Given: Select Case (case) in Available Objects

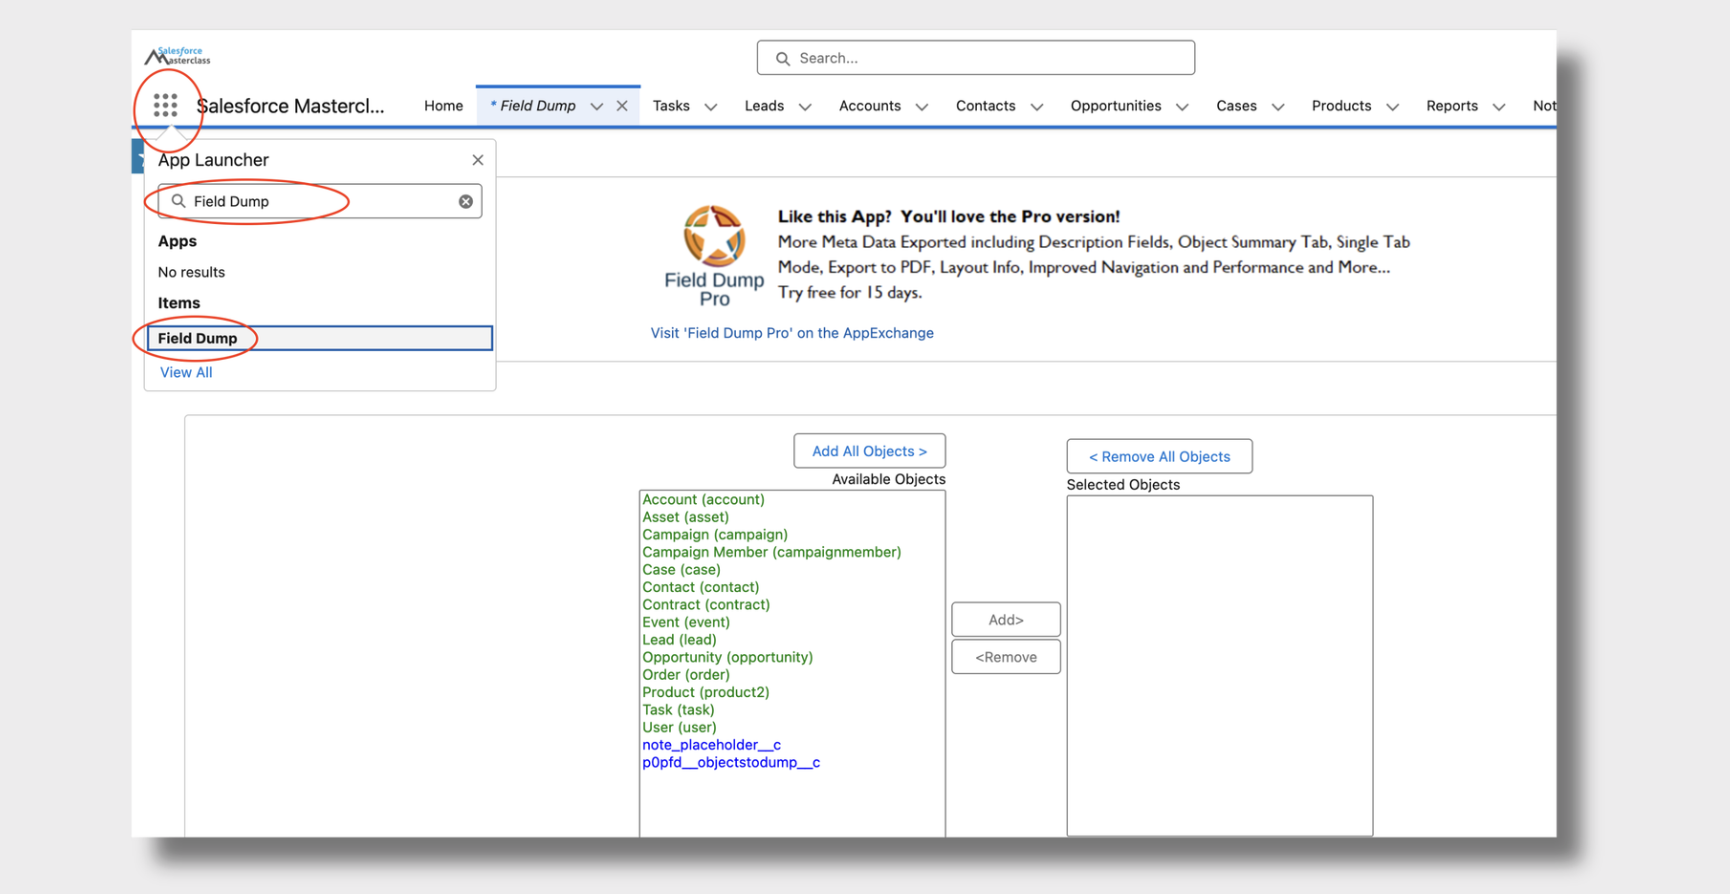Looking at the screenshot, I should tap(681, 570).
